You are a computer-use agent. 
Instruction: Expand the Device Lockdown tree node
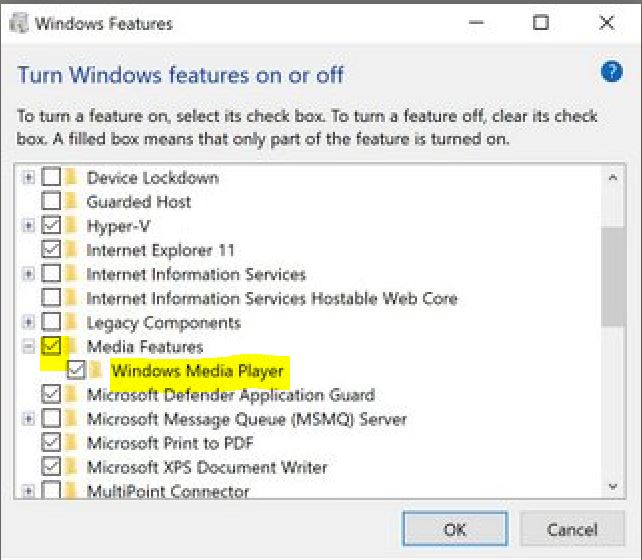point(28,177)
